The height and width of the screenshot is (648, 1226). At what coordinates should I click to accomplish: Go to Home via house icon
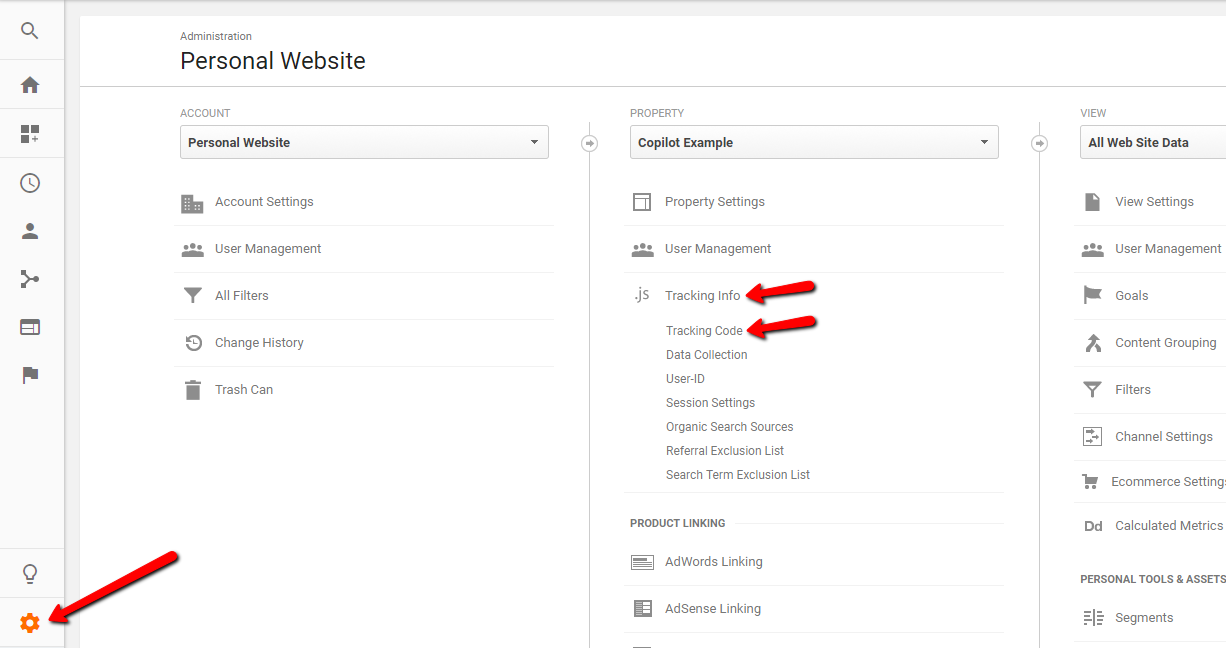[x=30, y=85]
